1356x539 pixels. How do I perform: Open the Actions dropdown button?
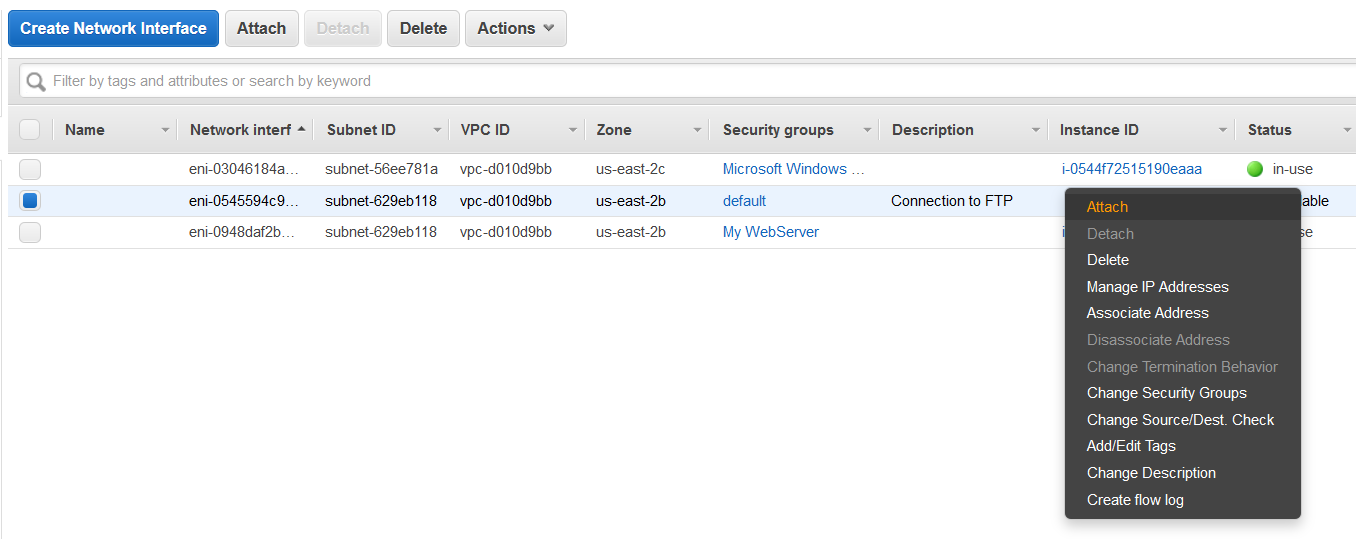pos(515,28)
